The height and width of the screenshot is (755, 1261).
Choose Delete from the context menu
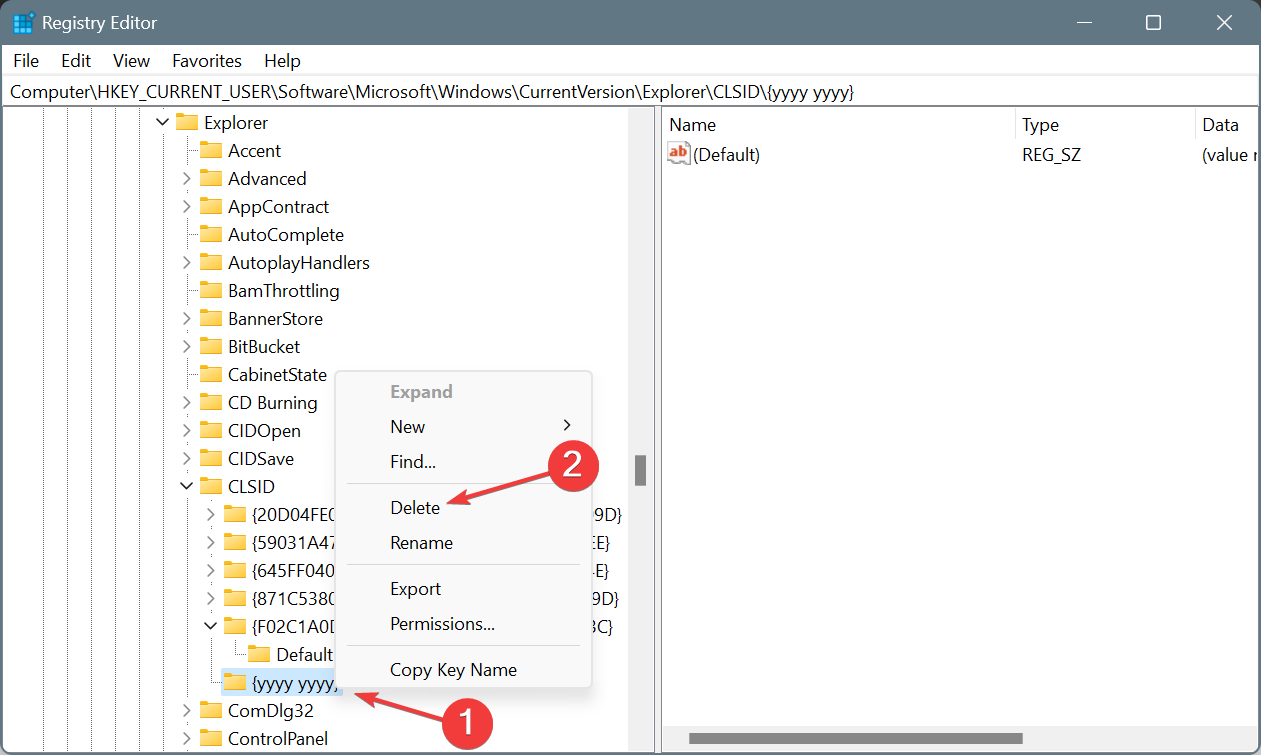pyautogui.click(x=415, y=507)
